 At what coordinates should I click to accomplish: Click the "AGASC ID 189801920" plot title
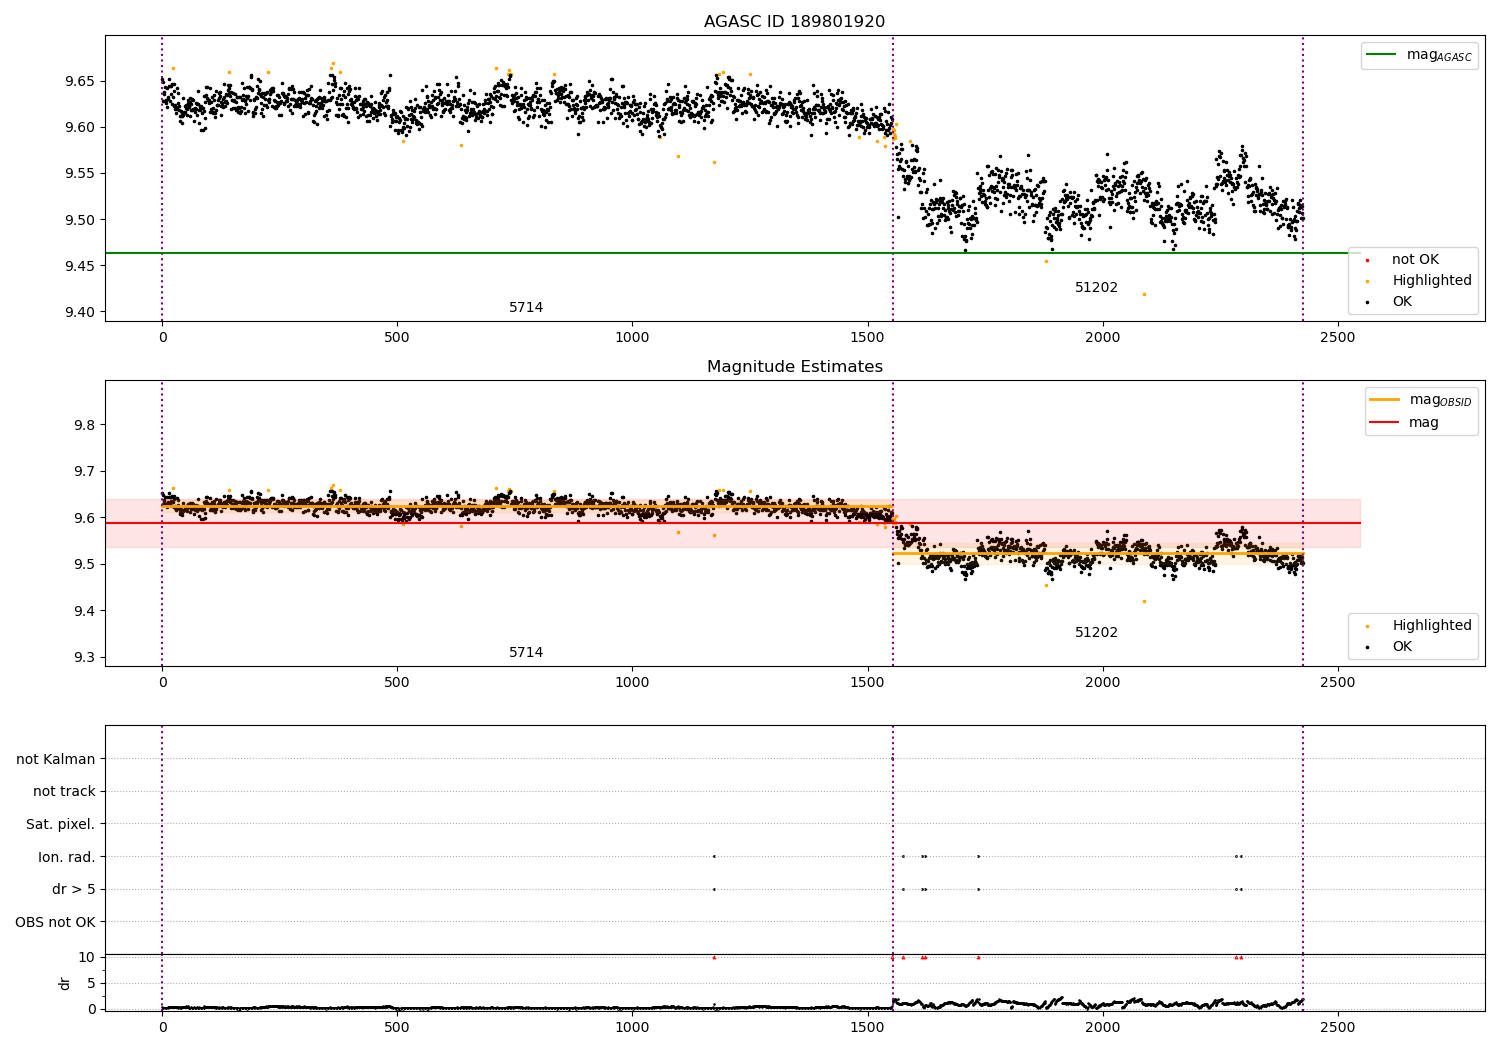tap(794, 22)
